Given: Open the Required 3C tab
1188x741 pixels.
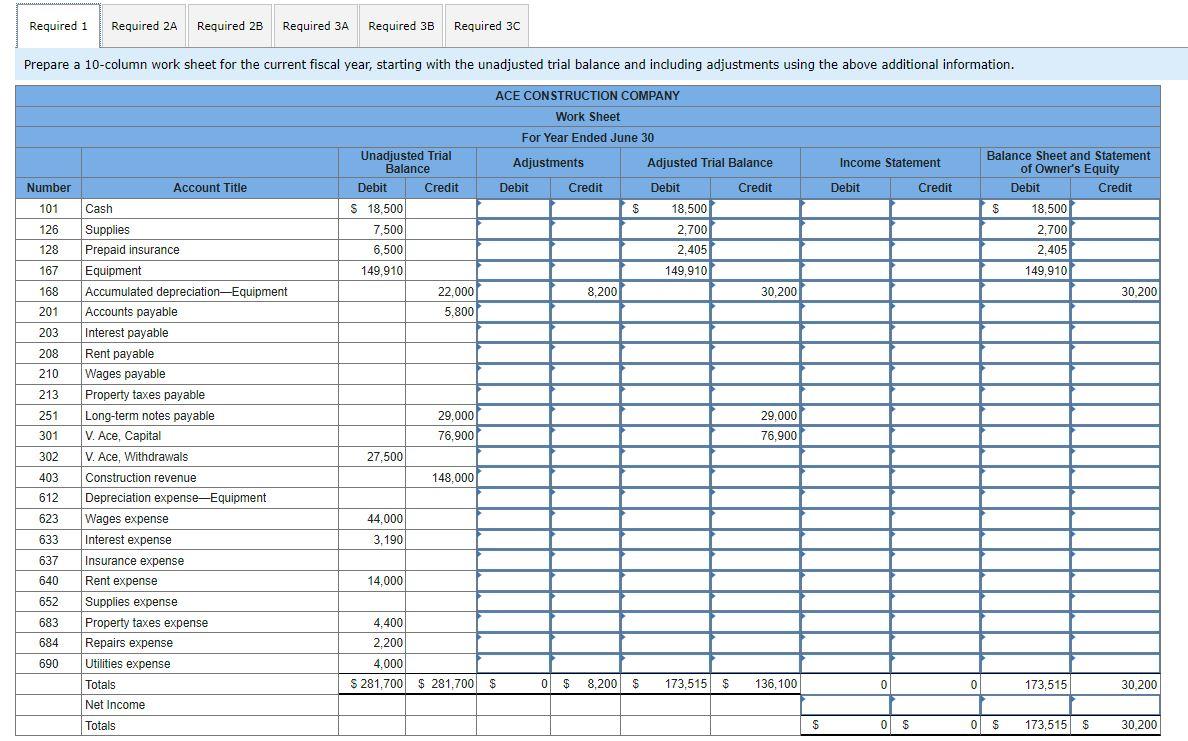Looking at the screenshot, I should [486, 26].
